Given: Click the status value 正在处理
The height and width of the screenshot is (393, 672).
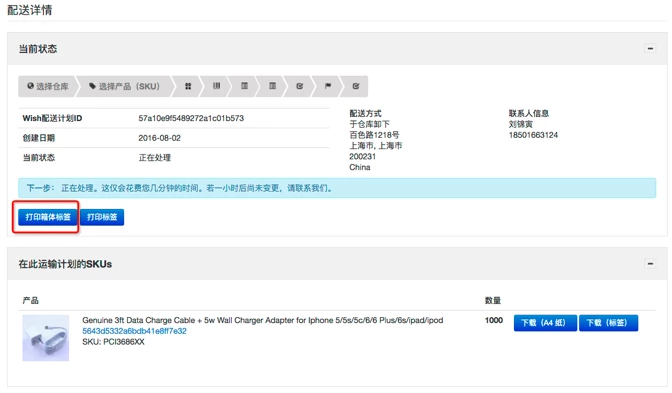Looking at the screenshot, I should coord(155,158).
